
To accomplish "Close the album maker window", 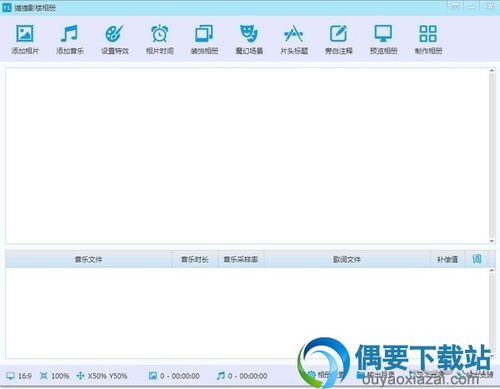I will (x=490, y=6).
